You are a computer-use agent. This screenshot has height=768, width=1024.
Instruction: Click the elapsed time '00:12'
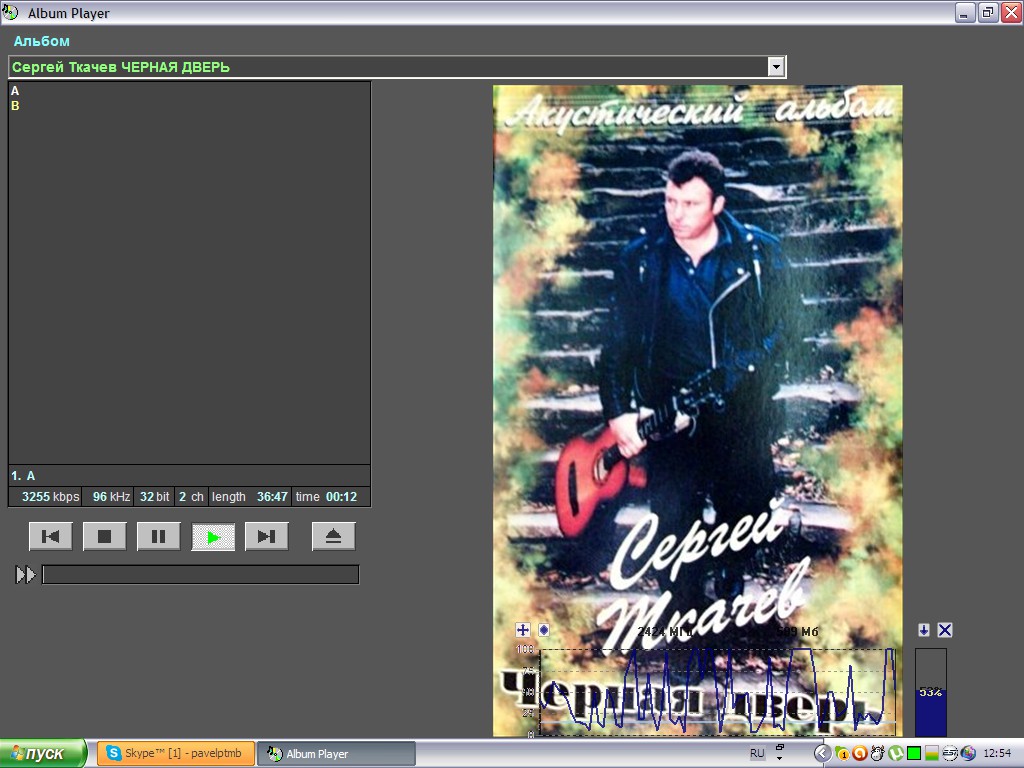click(342, 497)
